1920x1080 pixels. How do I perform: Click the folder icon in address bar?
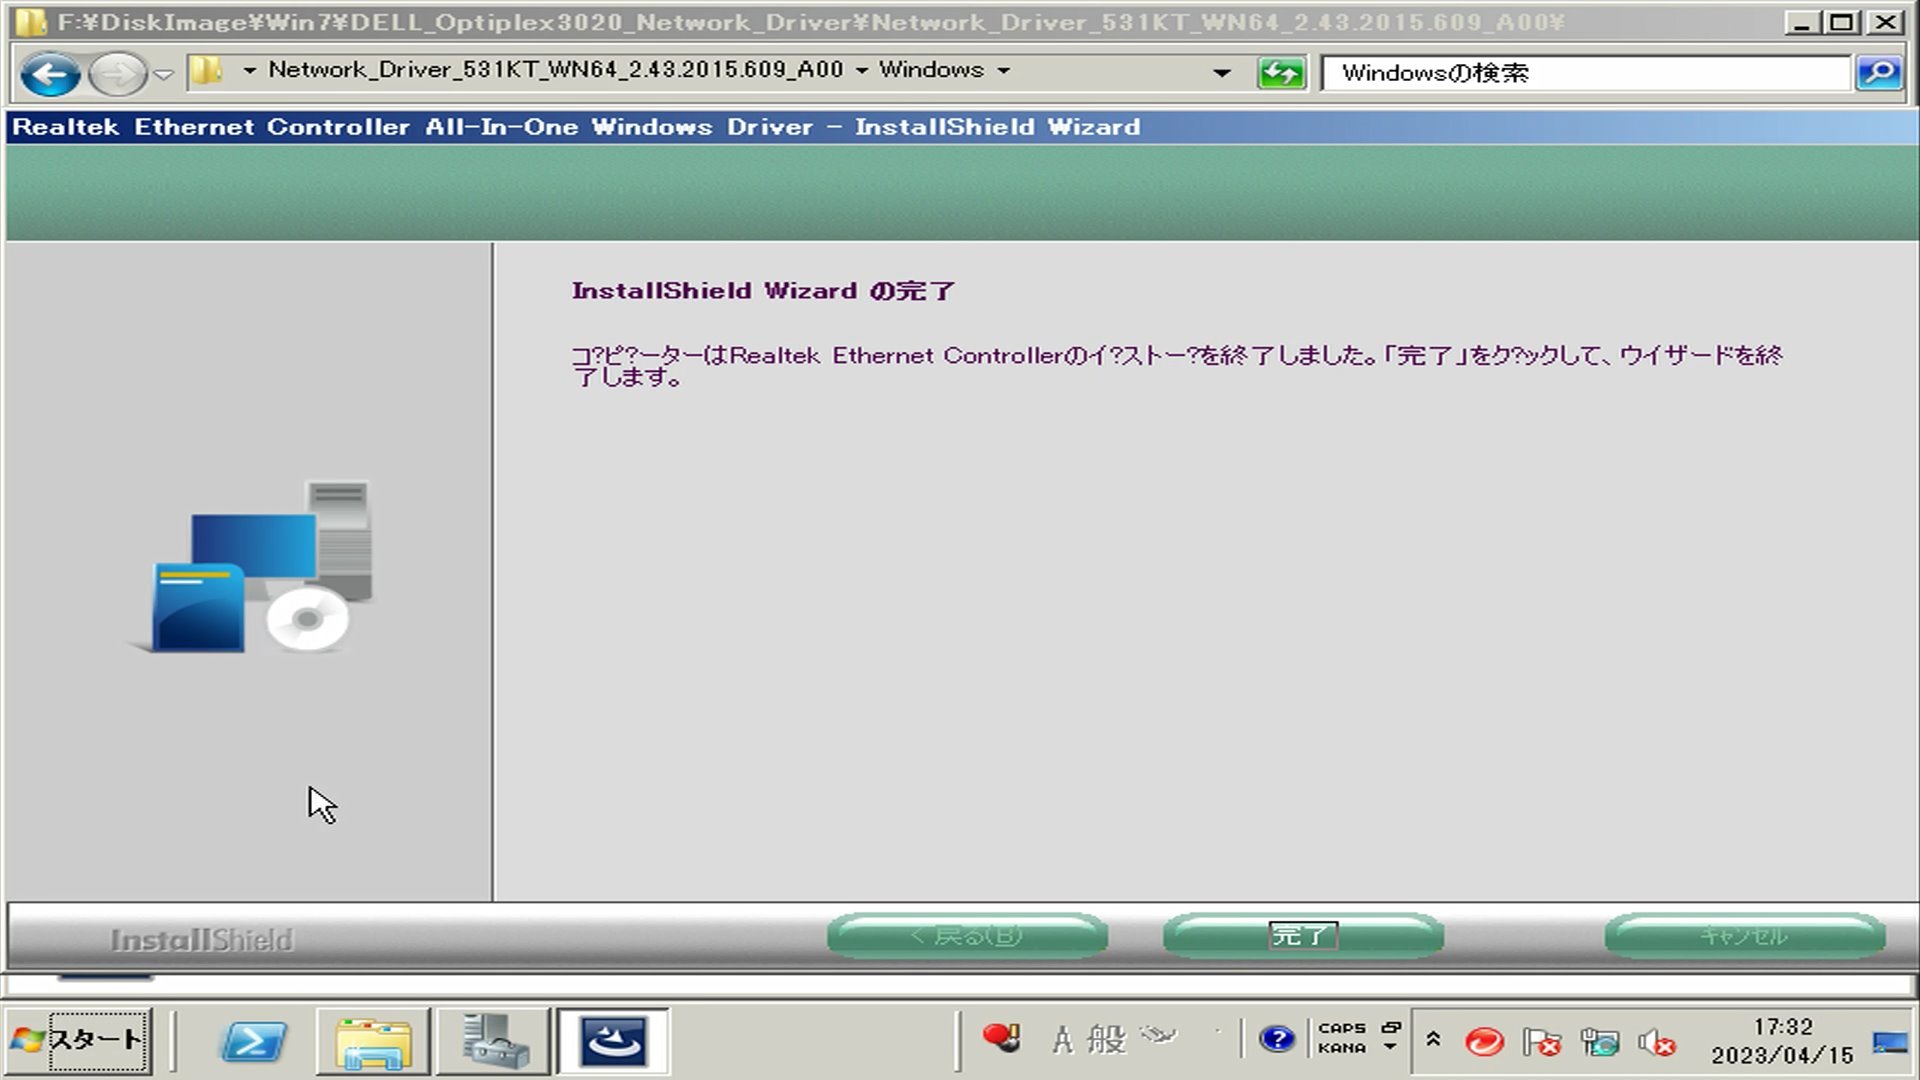(206, 71)
